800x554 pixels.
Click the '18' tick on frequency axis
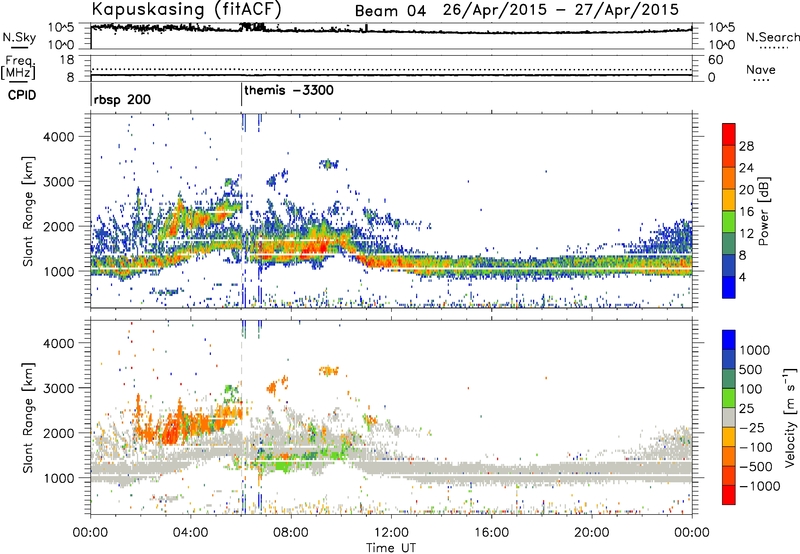[67, 60]
